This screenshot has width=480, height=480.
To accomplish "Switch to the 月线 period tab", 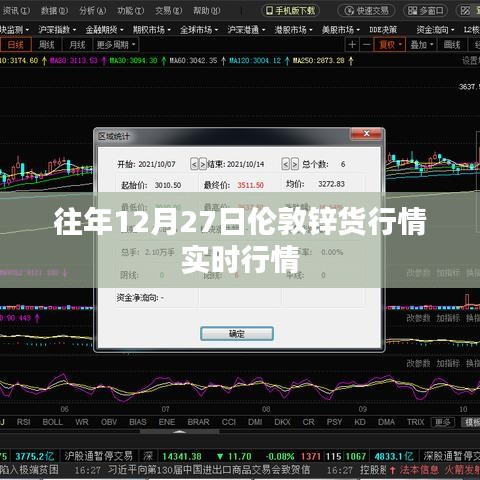I will [77, 45].
